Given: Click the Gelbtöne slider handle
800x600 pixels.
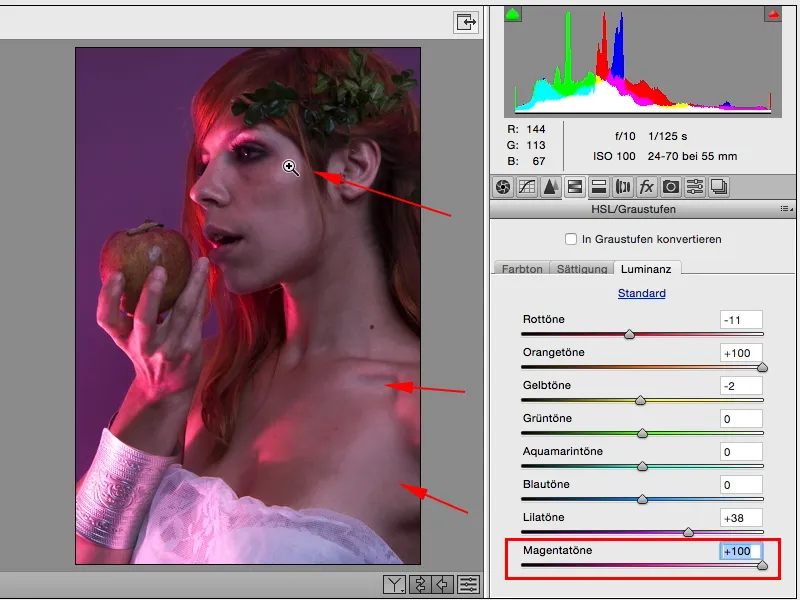Looking at the screenshot, I should click(640, 401).
